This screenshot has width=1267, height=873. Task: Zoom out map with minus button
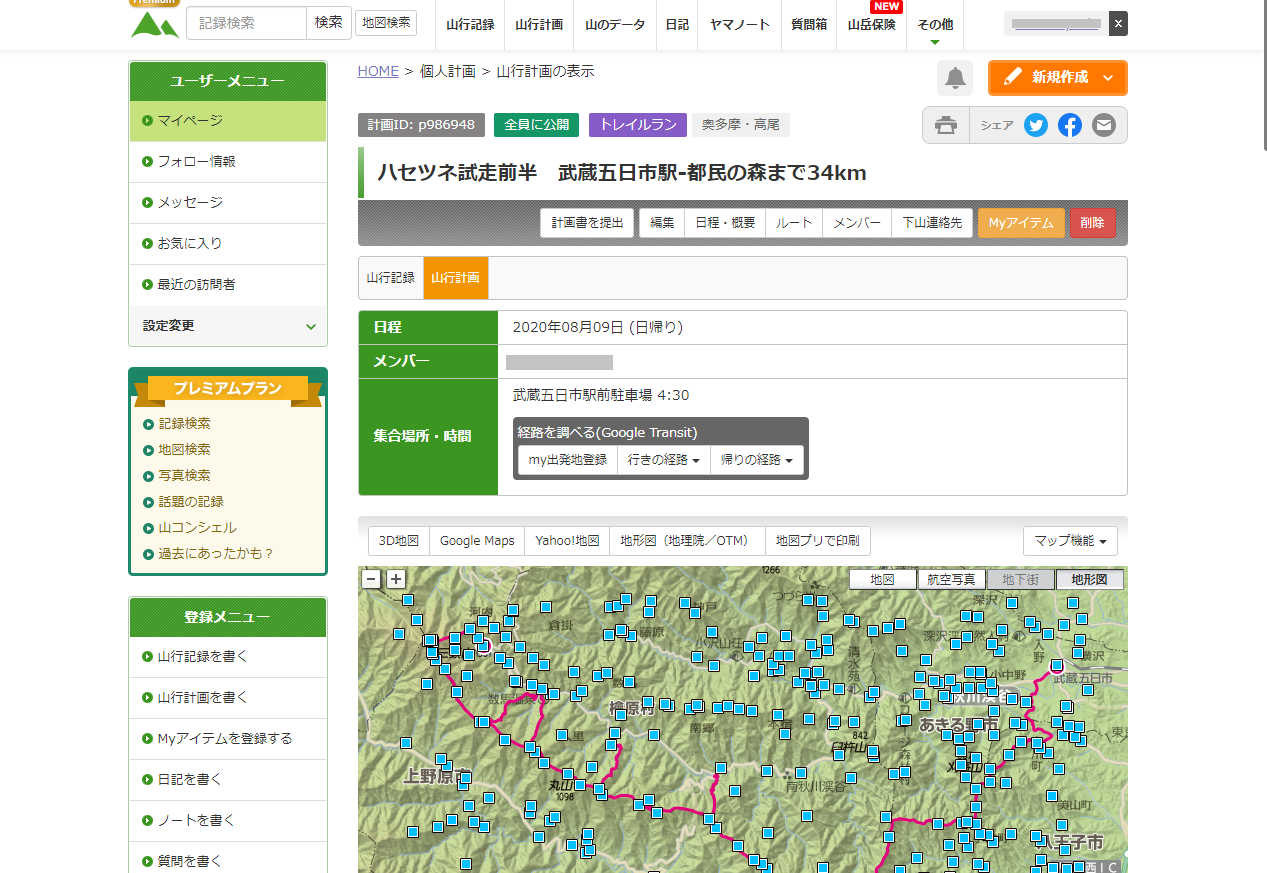tap(371, 579)
